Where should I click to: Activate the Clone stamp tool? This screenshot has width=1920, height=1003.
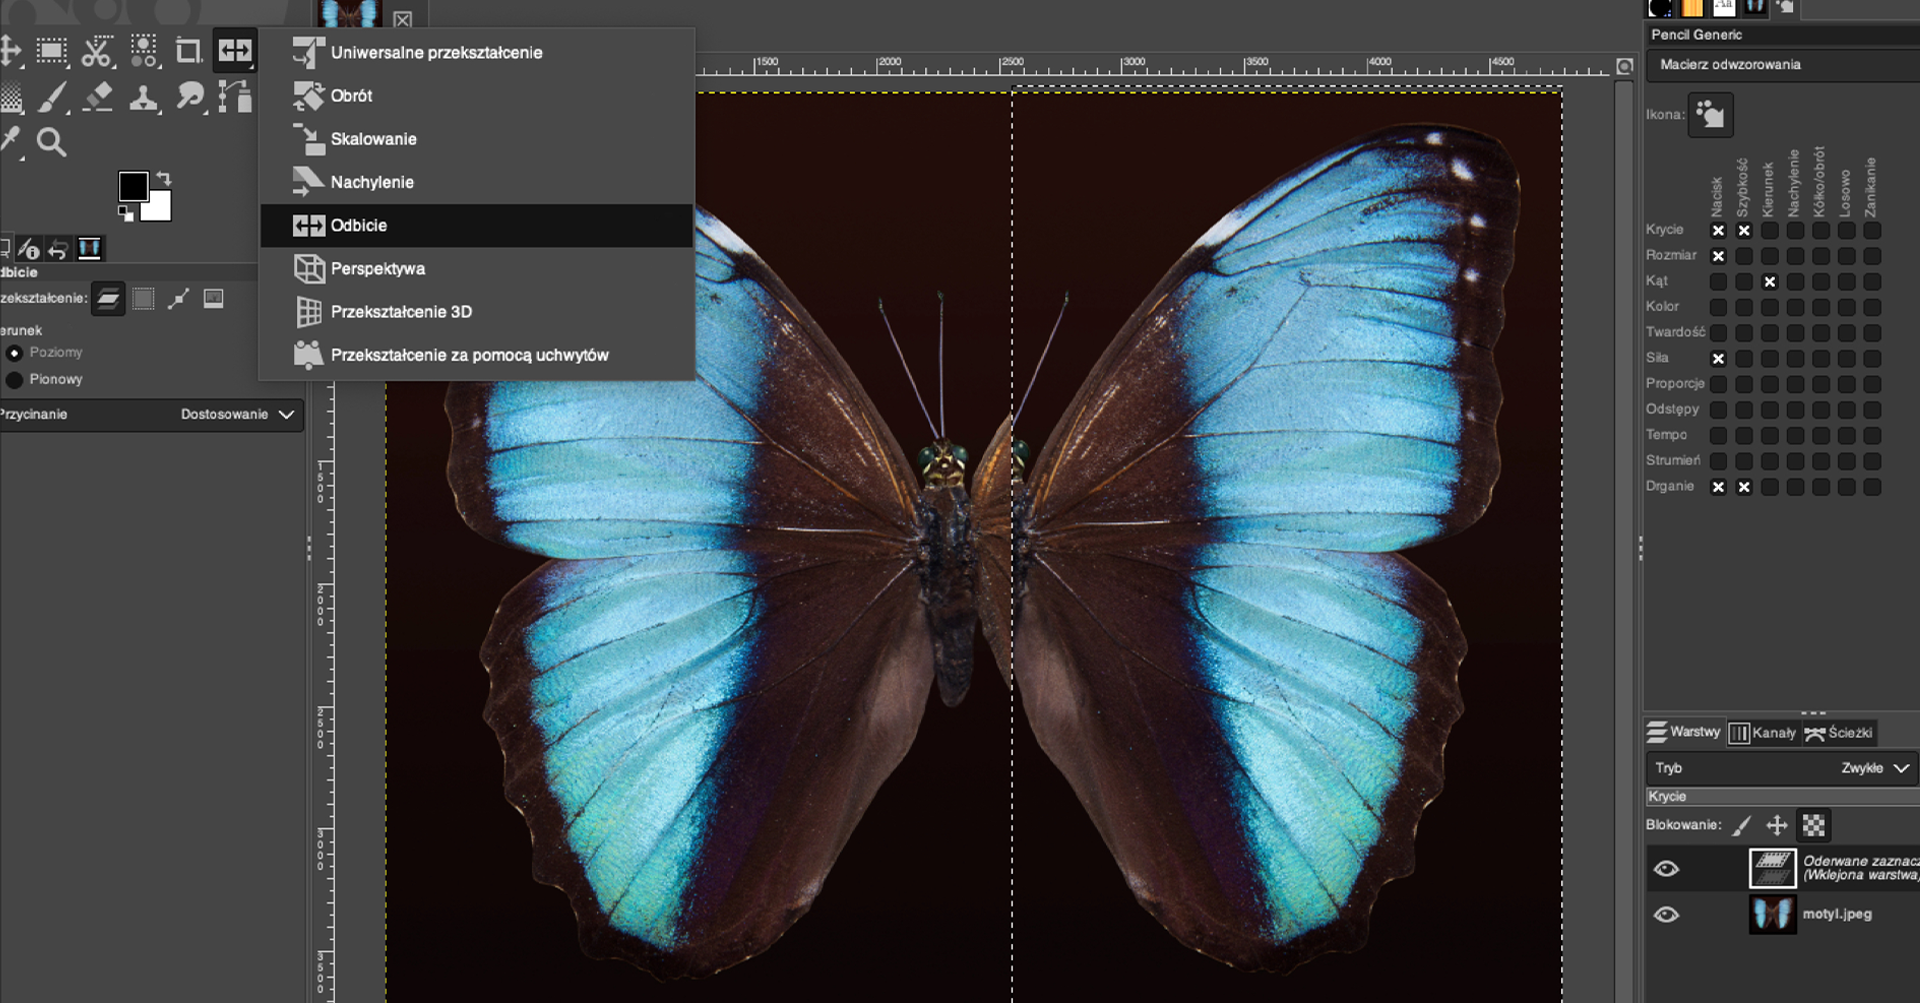[x=144, y=97]
